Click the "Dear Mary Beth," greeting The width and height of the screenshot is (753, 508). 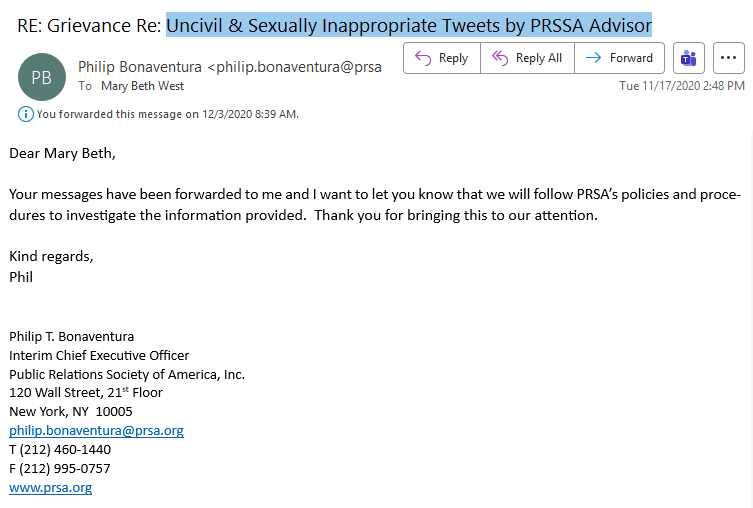click(62, 153)
